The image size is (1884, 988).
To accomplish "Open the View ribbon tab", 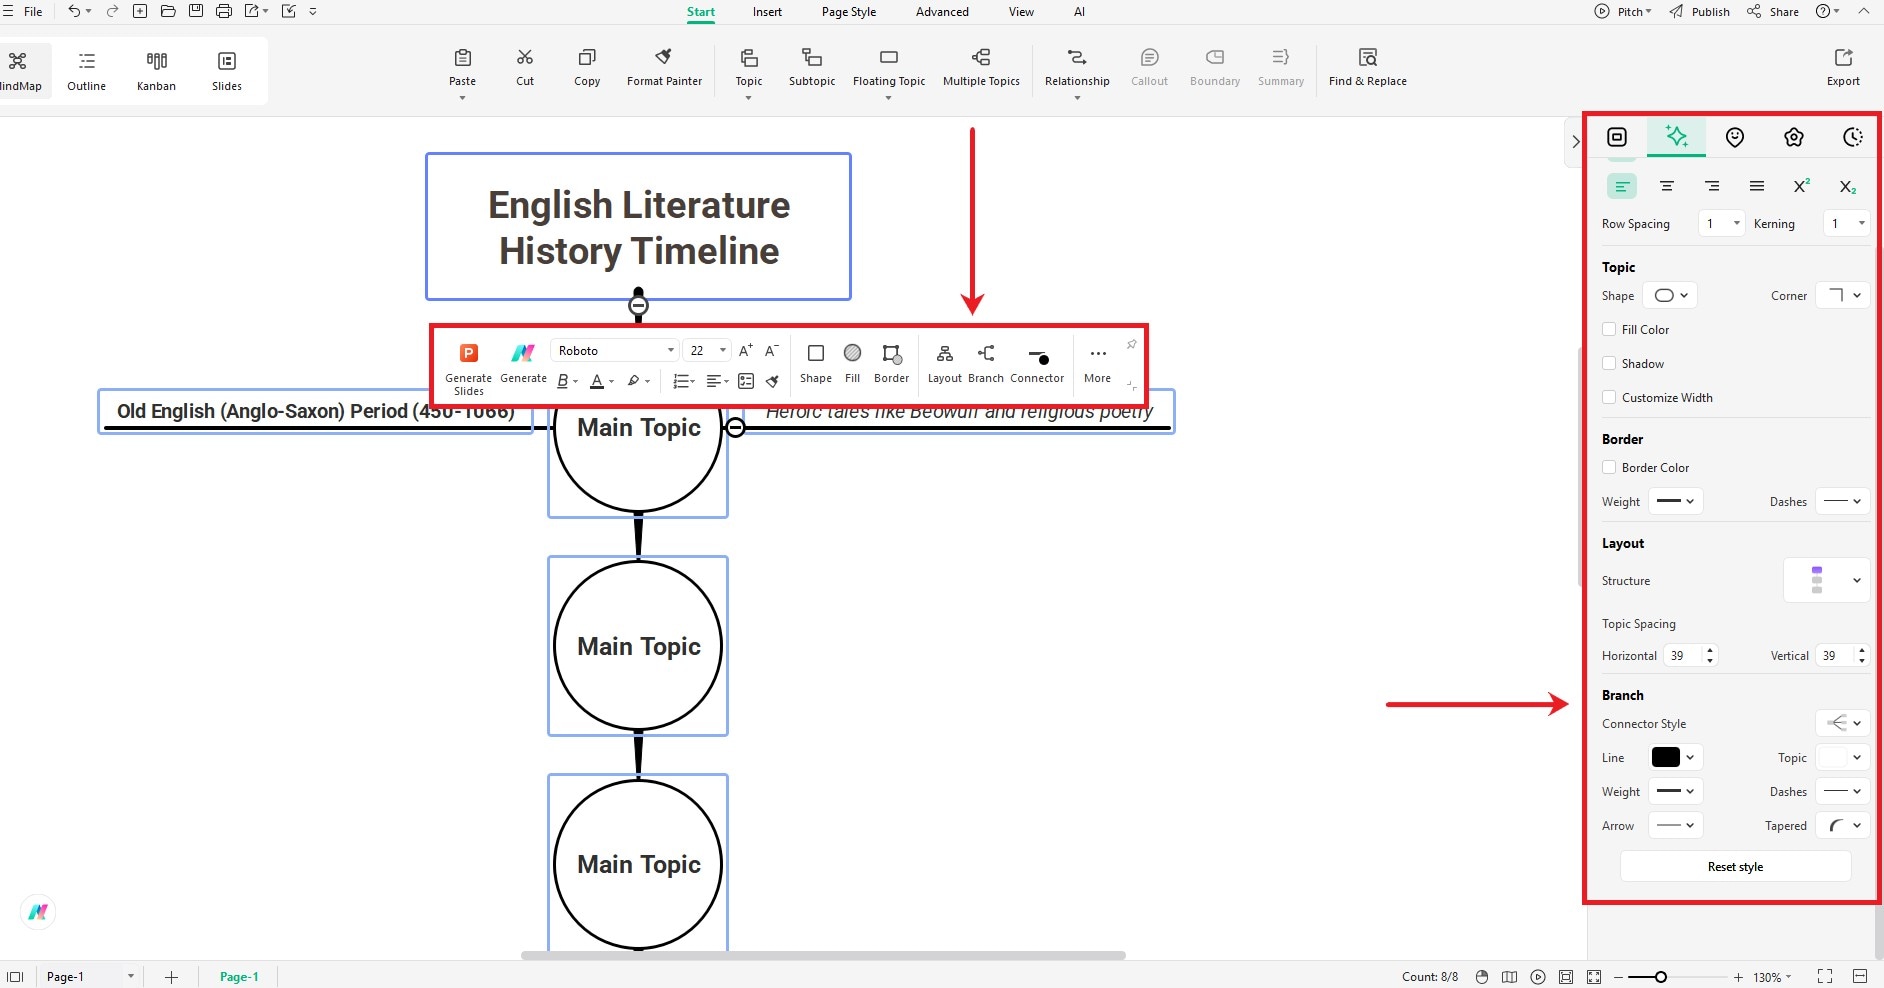I will point(1021,12).
